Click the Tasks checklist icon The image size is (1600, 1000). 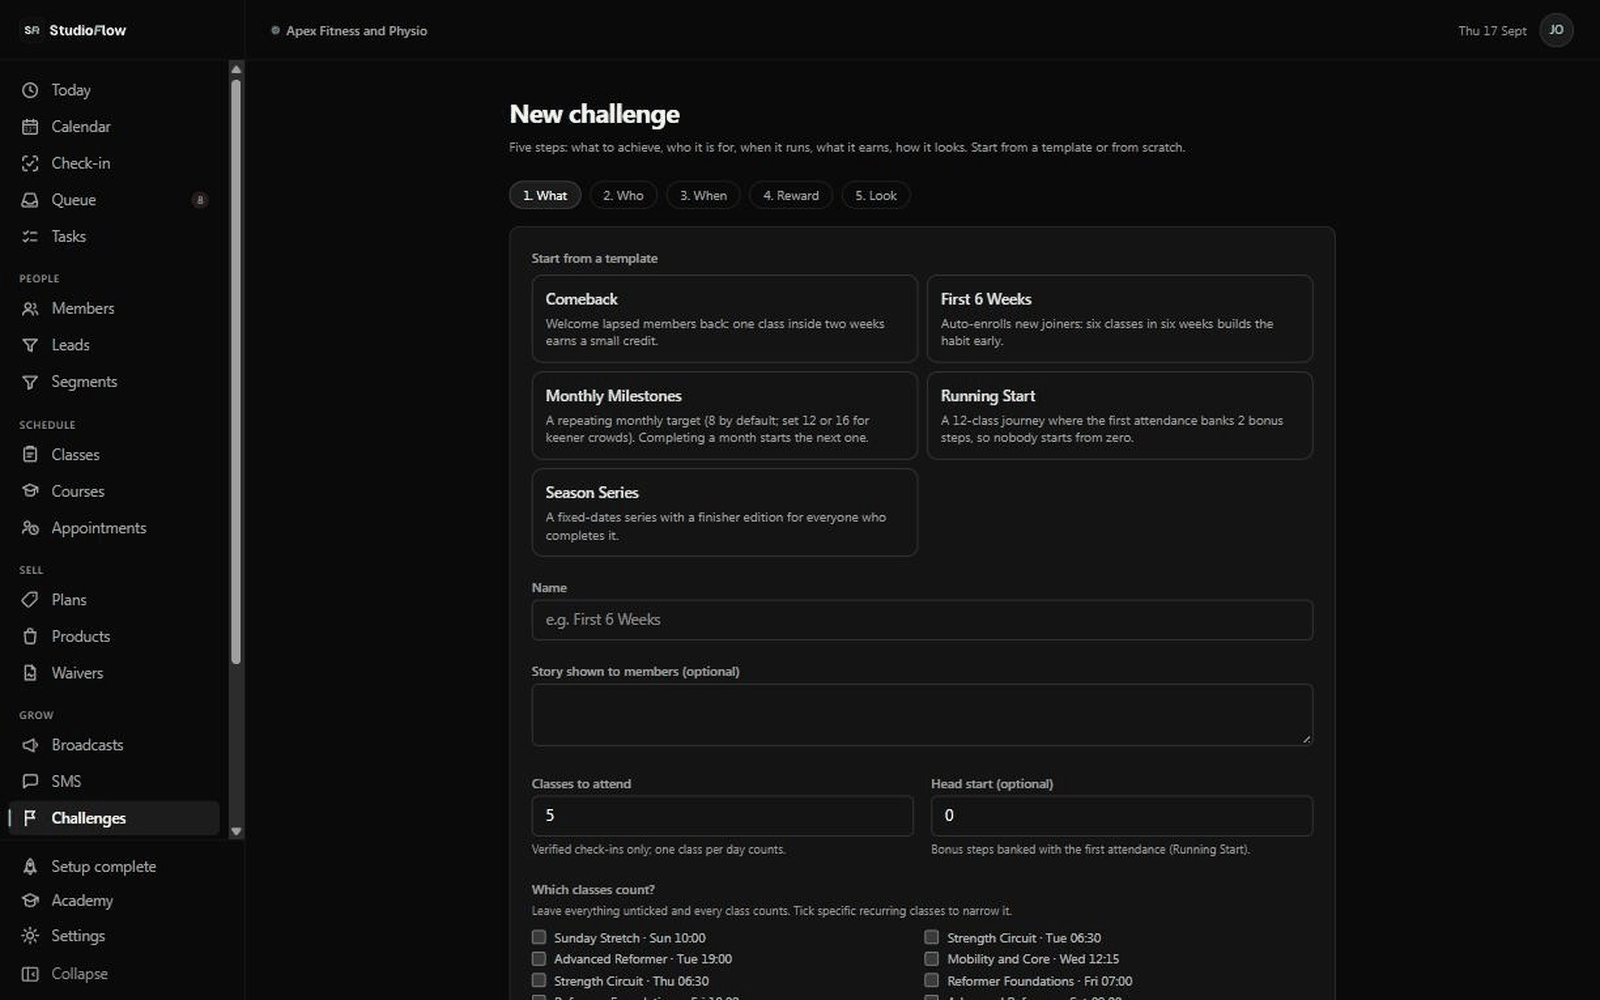point(30,237)
